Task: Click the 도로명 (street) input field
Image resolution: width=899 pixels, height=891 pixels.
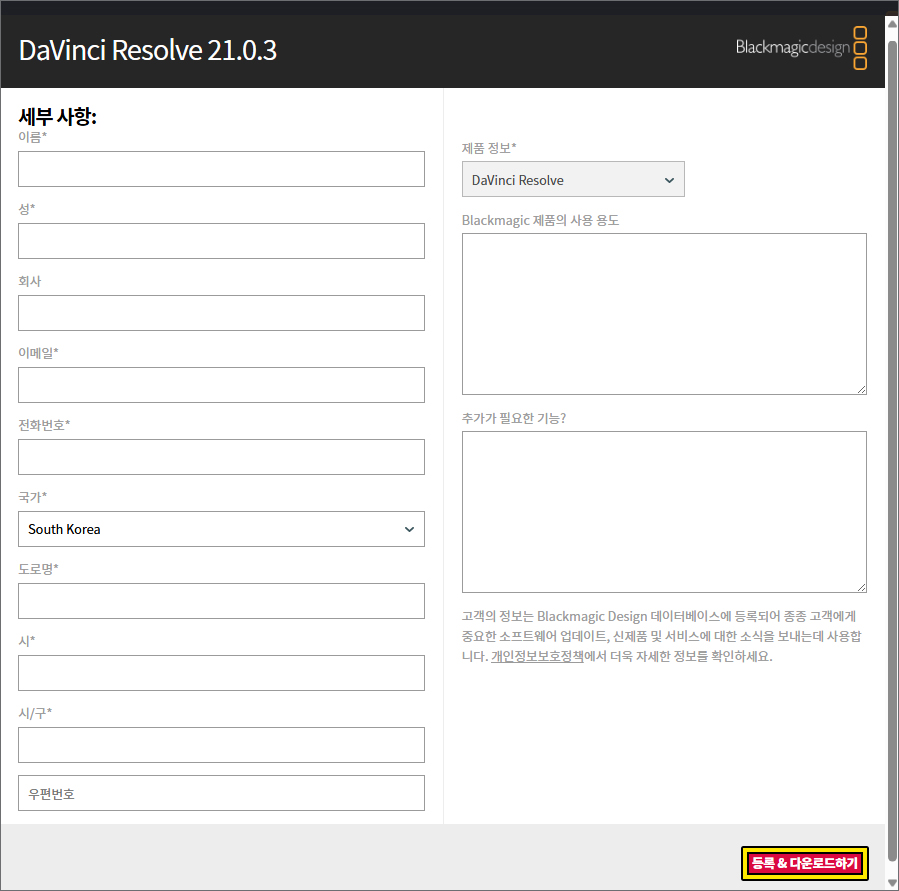Action: [221, 601]
